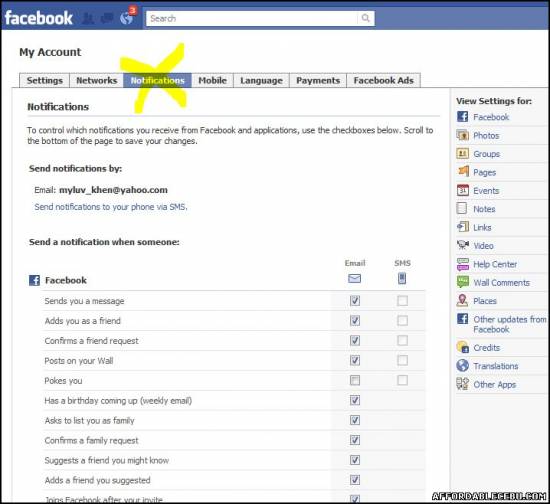This screenshot has height=504, width=550.
Task: Switch to the Mobile tab
Action: tap(213, 80)
